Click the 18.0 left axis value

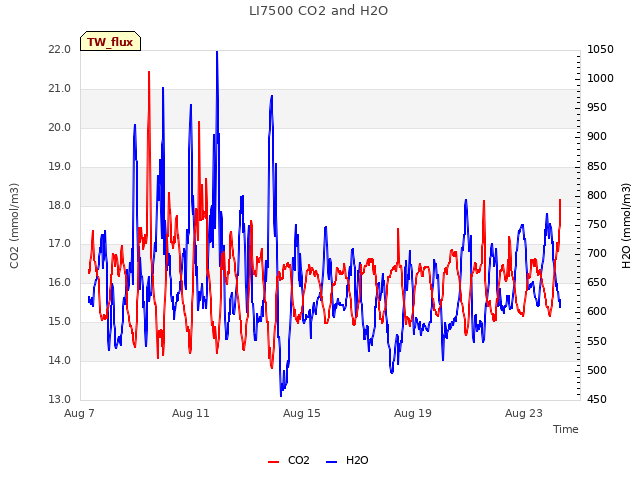coord(60,205)
